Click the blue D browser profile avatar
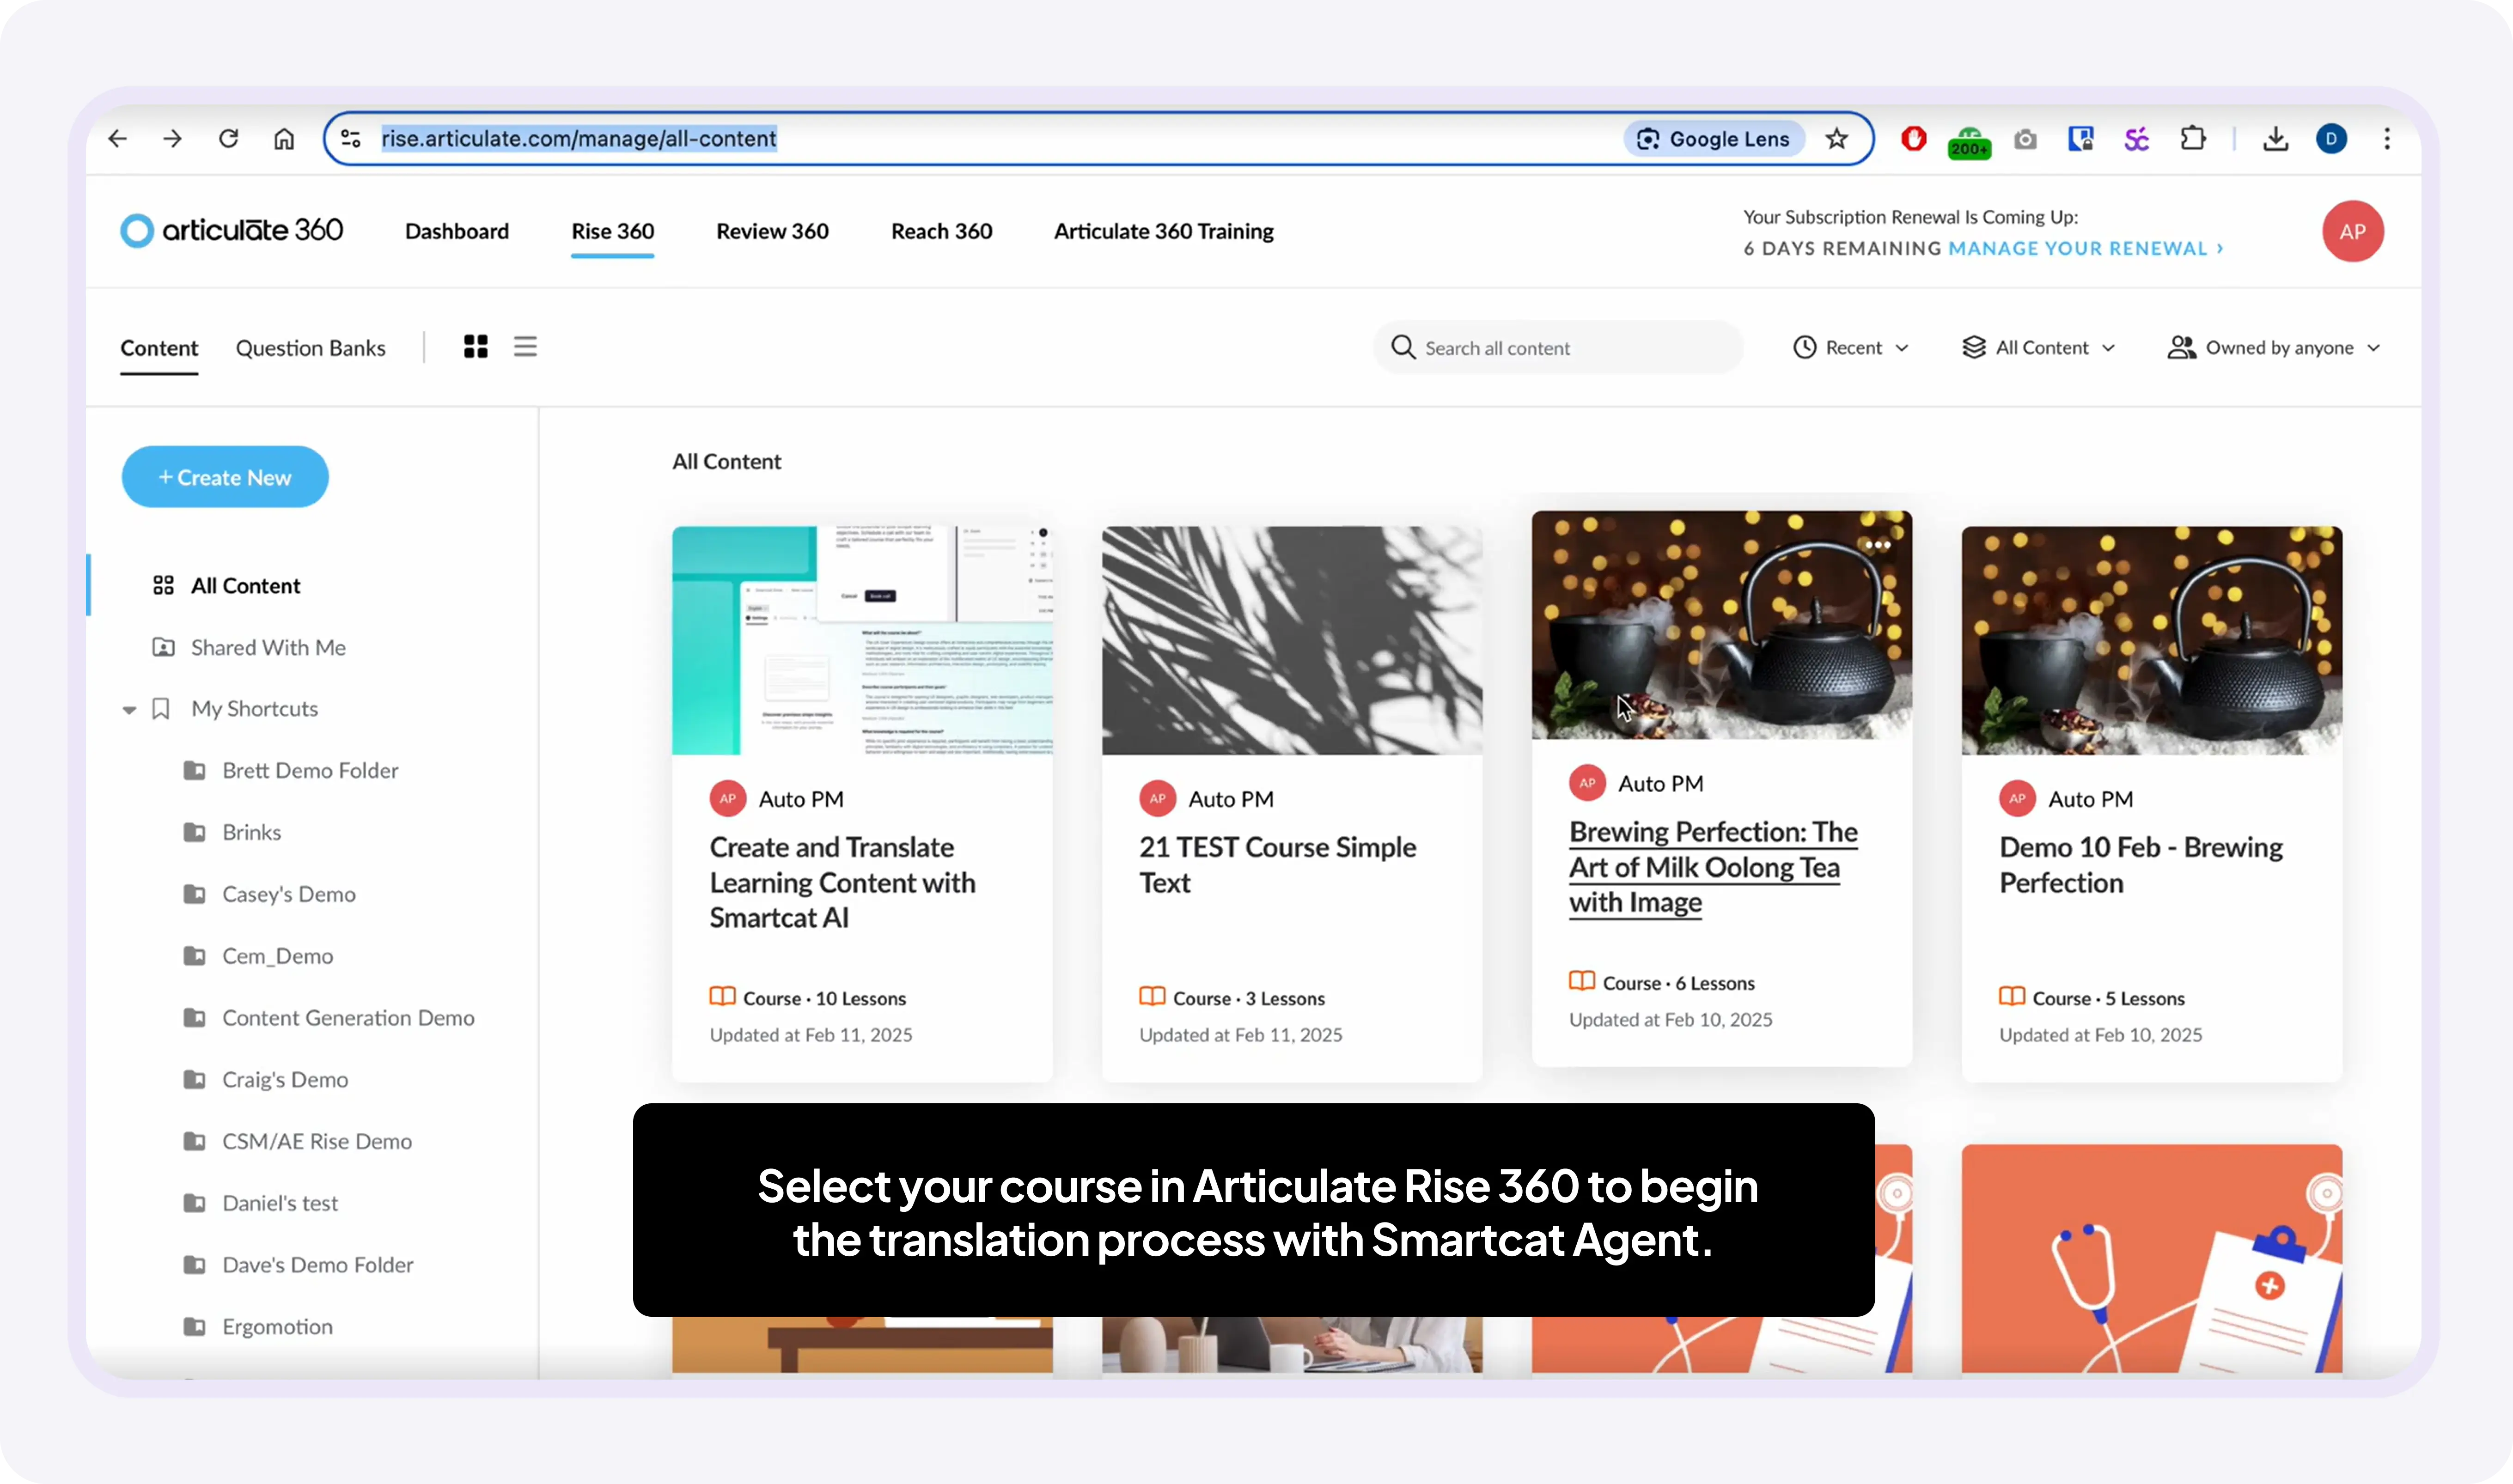 tap(2331, 138)
